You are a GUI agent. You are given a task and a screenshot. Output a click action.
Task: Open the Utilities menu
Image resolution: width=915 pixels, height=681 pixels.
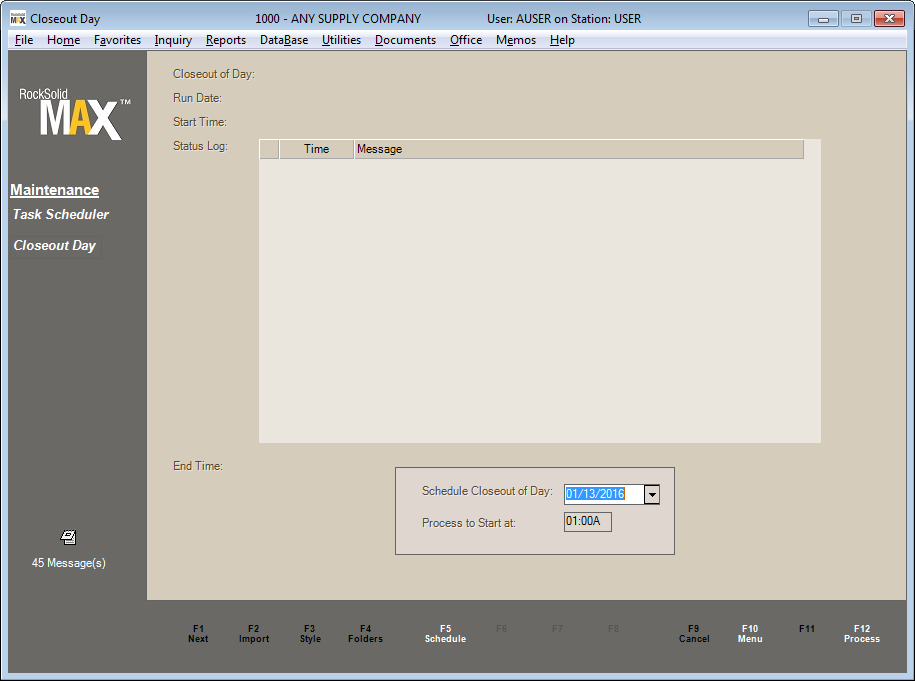(x=341, y=40)
